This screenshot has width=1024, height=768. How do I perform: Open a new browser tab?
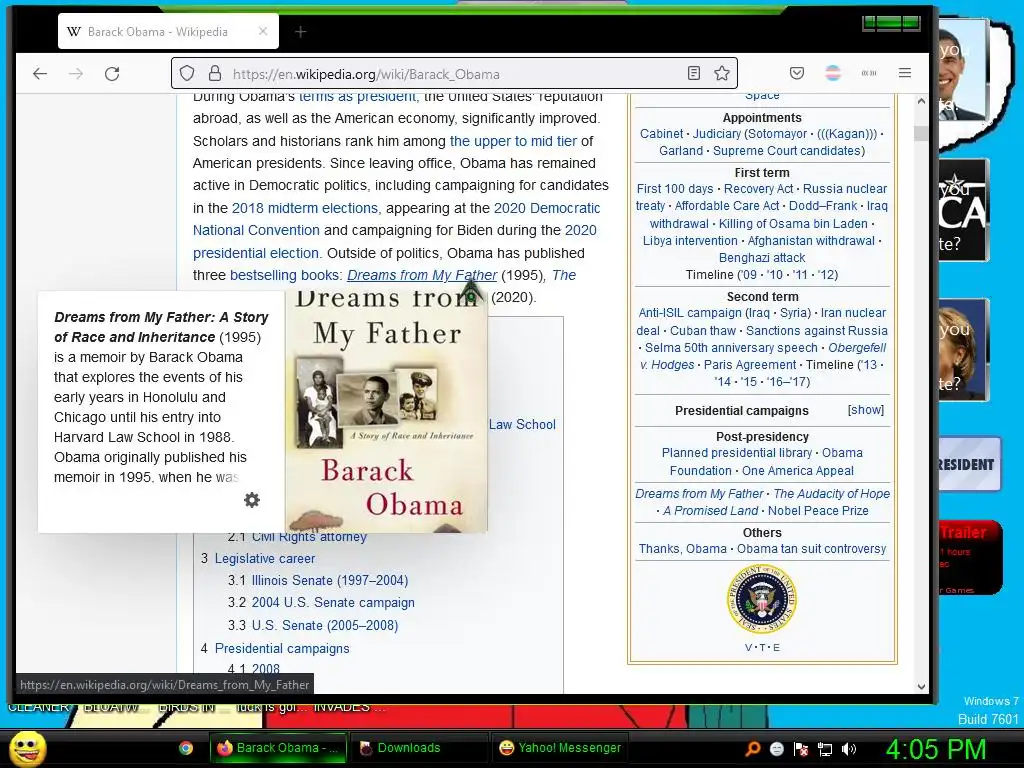pyautogui.click(x=300, y=31)
